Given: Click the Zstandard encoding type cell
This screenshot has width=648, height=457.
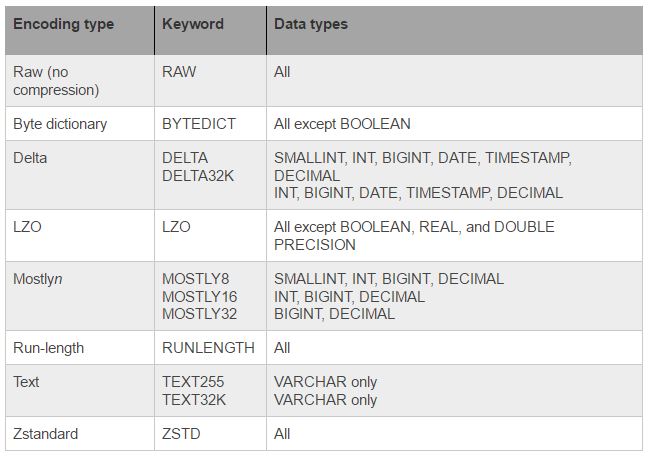Looking at the screenshot, I should 80,433.
